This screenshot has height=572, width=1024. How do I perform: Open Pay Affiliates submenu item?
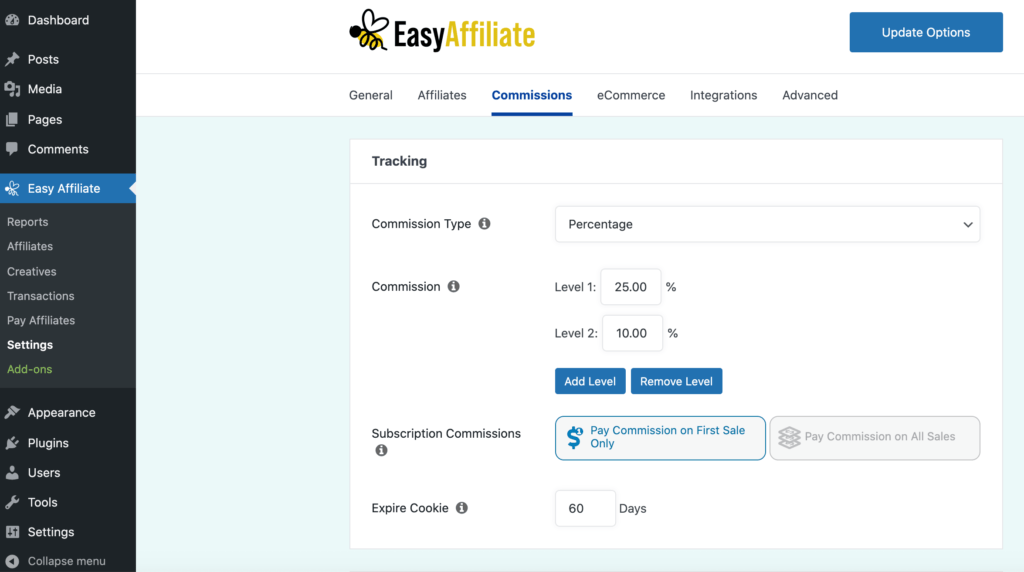(x=41, y=321)
